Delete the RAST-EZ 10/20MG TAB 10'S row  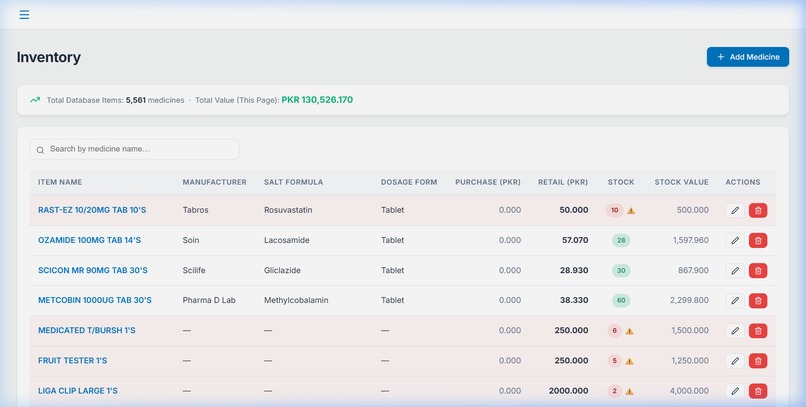(758, 210)
